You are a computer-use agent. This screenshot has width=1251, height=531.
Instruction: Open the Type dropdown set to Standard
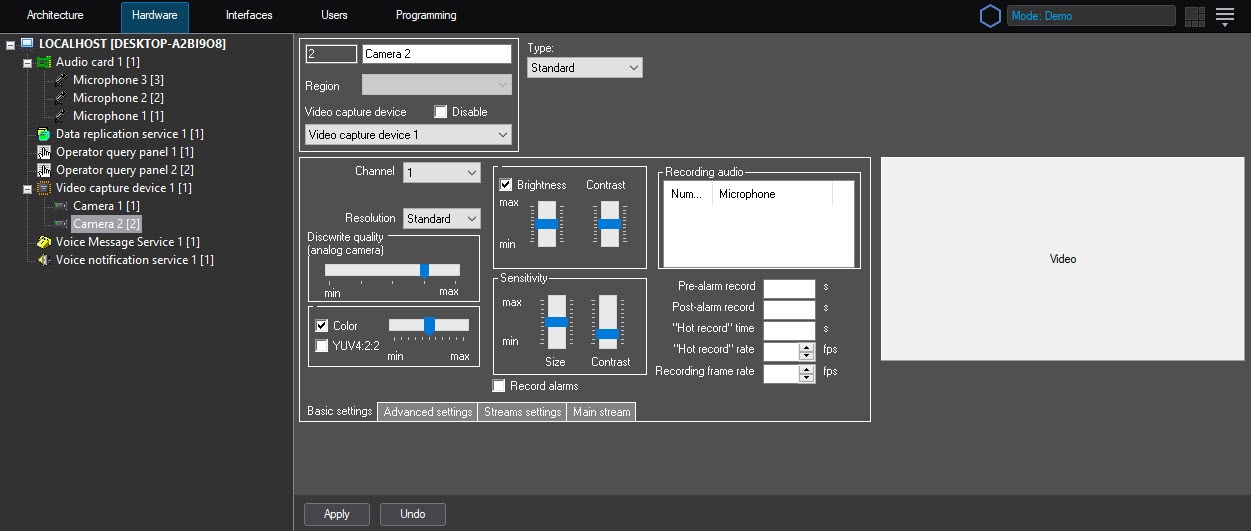click(x=584, y=68)
